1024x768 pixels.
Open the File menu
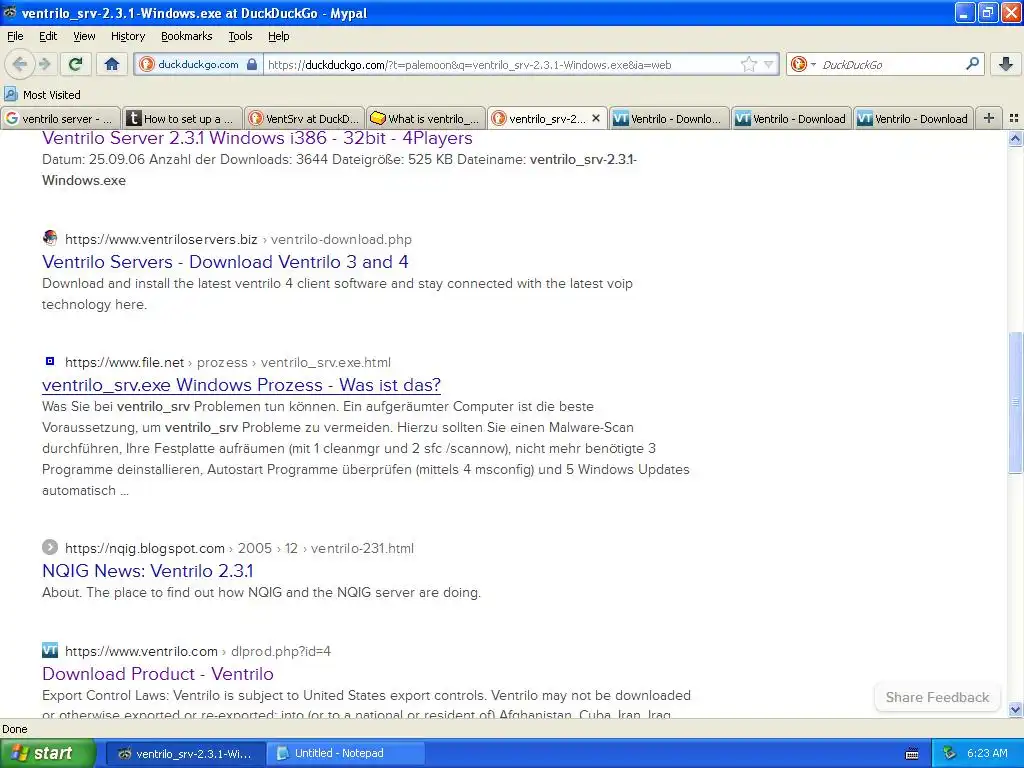pos(15,36)
